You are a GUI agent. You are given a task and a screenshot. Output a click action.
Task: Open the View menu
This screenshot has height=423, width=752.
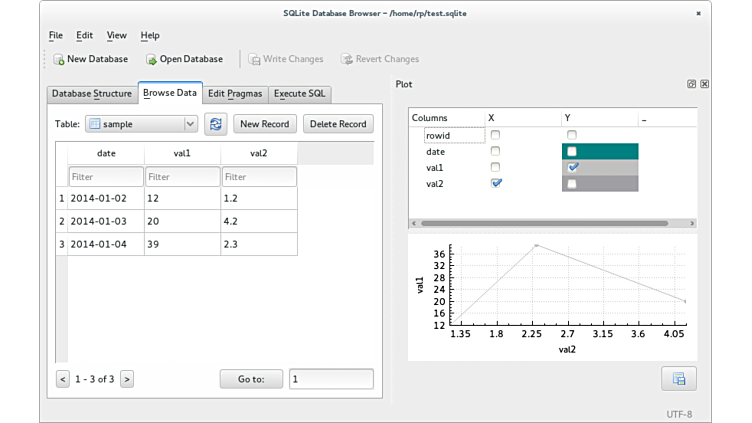pyautogui.click(x=116, y=35)
